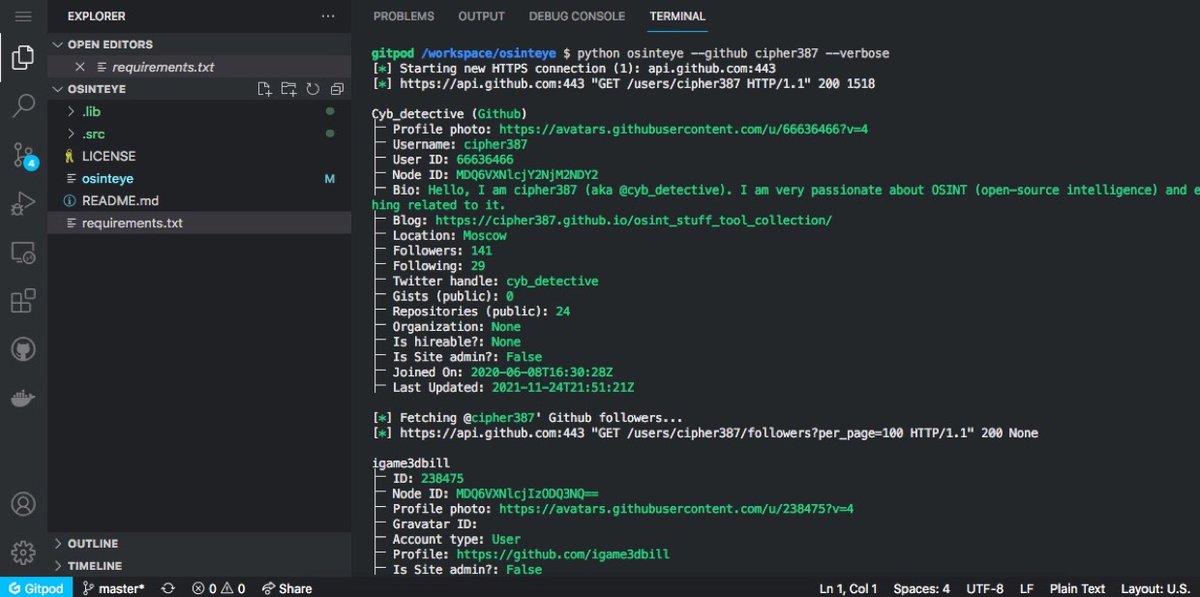Close requirements.txt in Open Editors
Image resolution: width=1200 pixels, height=597 pixels.
click(80, 67)
